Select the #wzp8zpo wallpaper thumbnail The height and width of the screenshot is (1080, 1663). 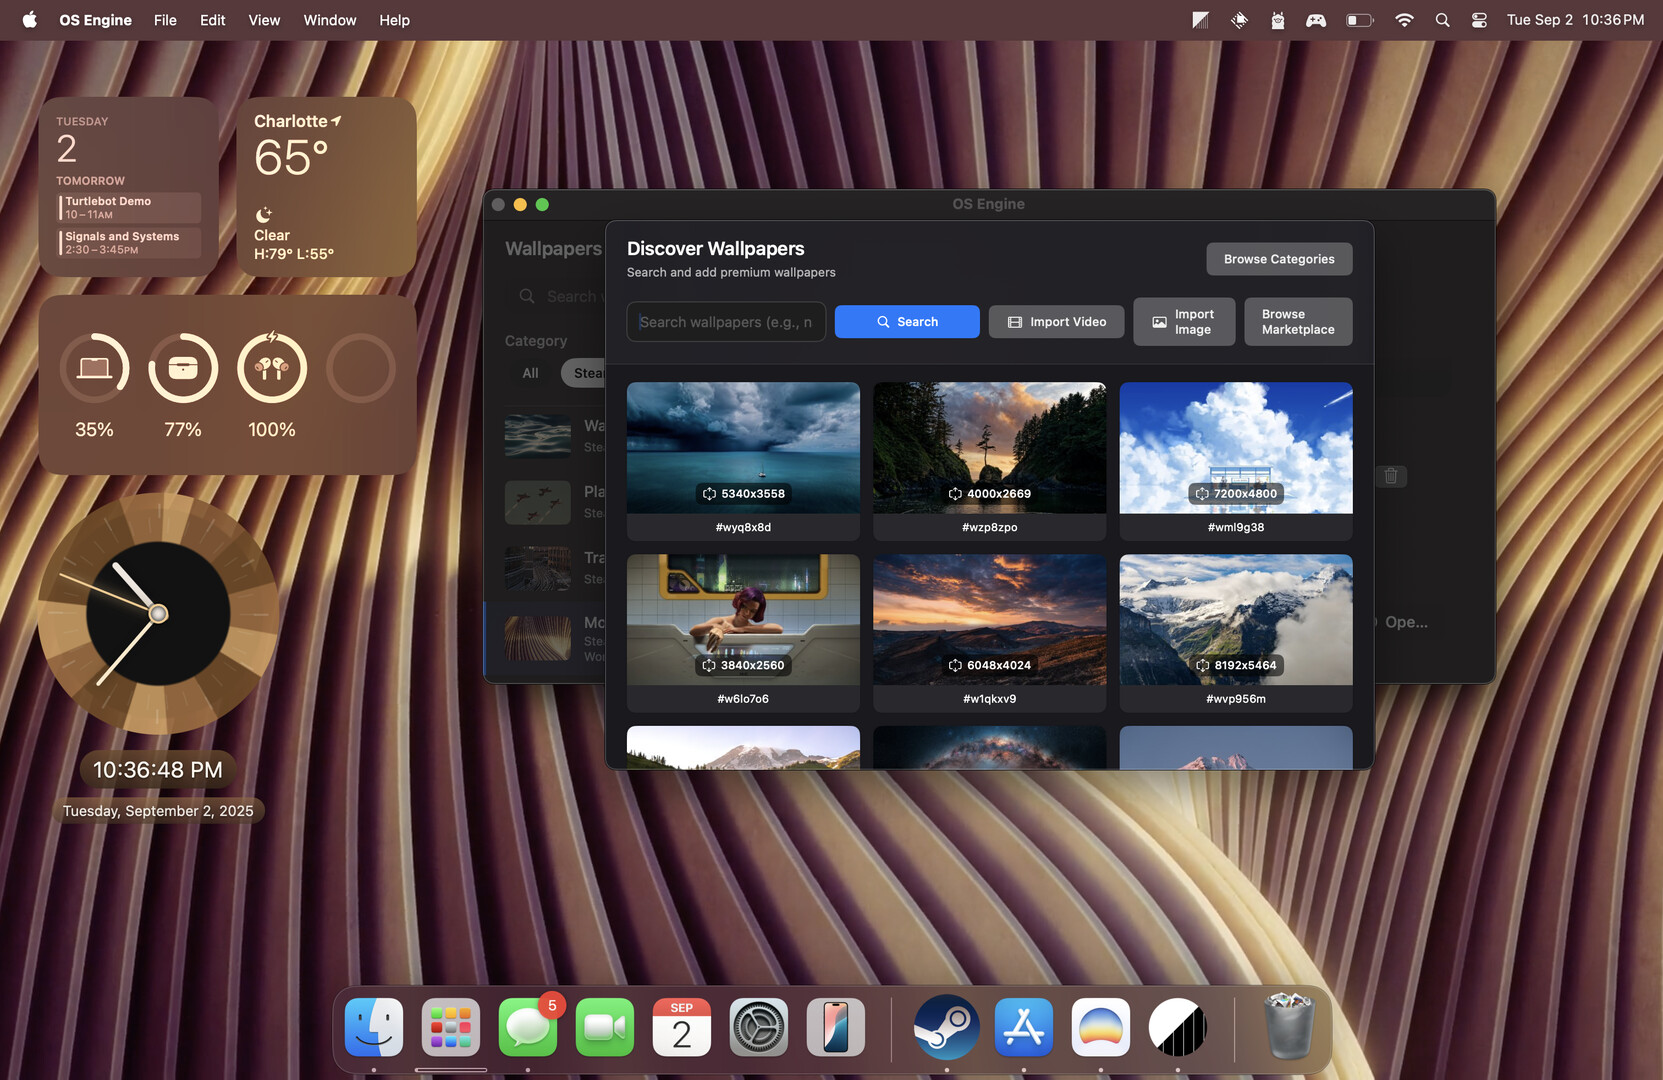tap(989, 447)
